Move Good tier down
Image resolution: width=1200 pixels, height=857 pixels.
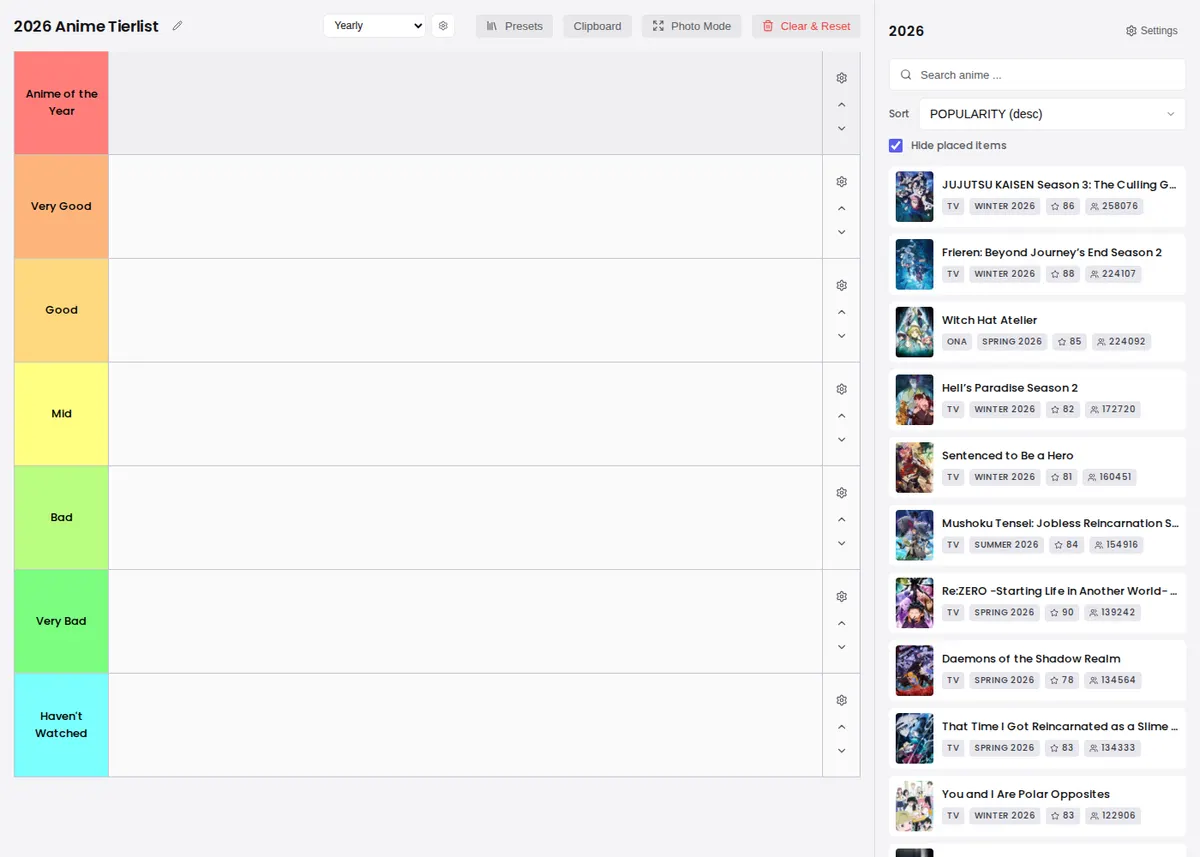841,336
